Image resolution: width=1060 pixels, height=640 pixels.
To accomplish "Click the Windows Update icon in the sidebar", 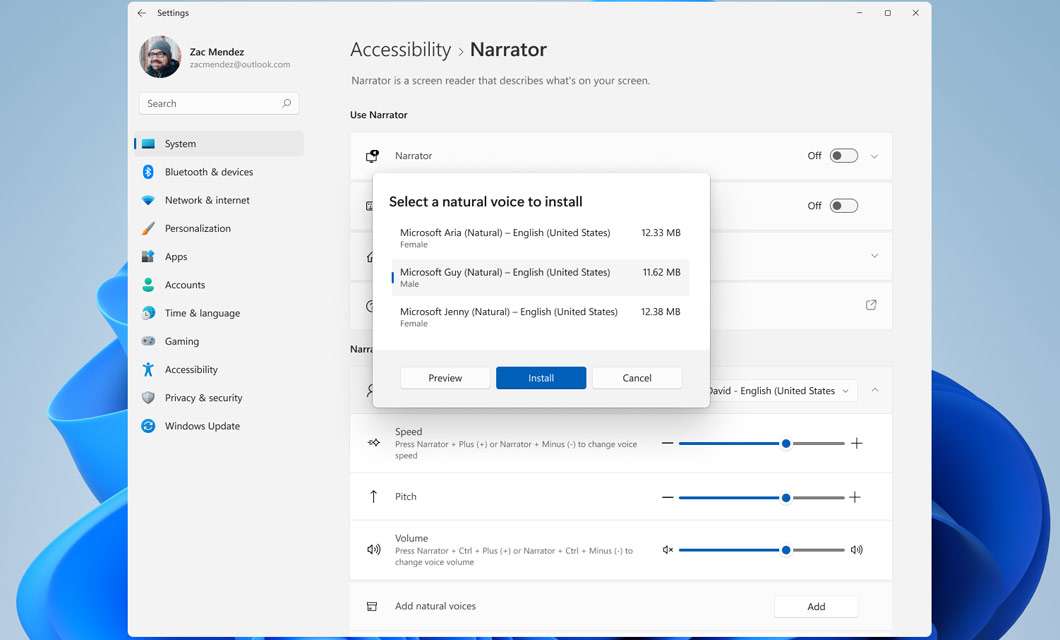I will 148,426.
